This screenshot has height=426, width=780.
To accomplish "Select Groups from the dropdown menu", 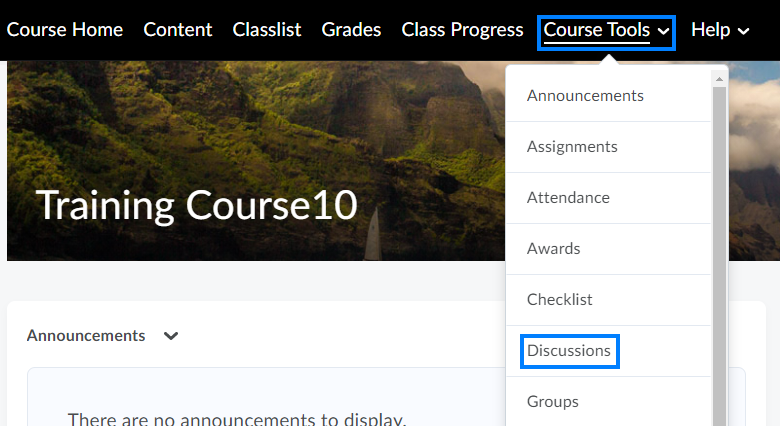I will 553,402.
